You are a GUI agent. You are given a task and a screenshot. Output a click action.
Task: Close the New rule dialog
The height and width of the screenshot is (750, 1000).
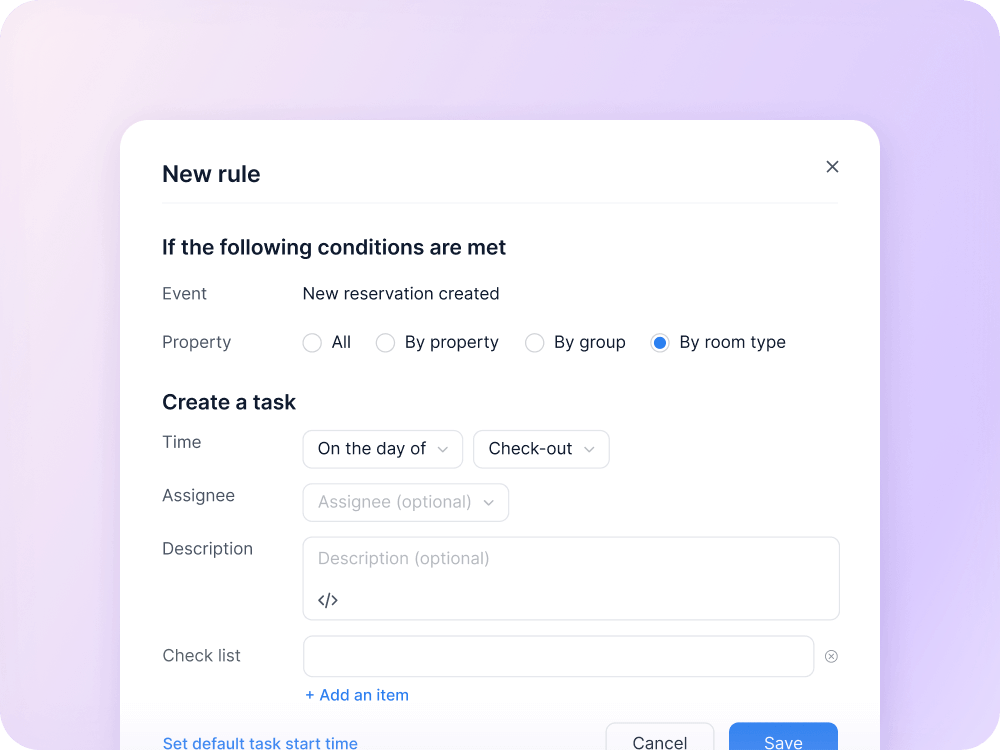[x=832, y=166]
